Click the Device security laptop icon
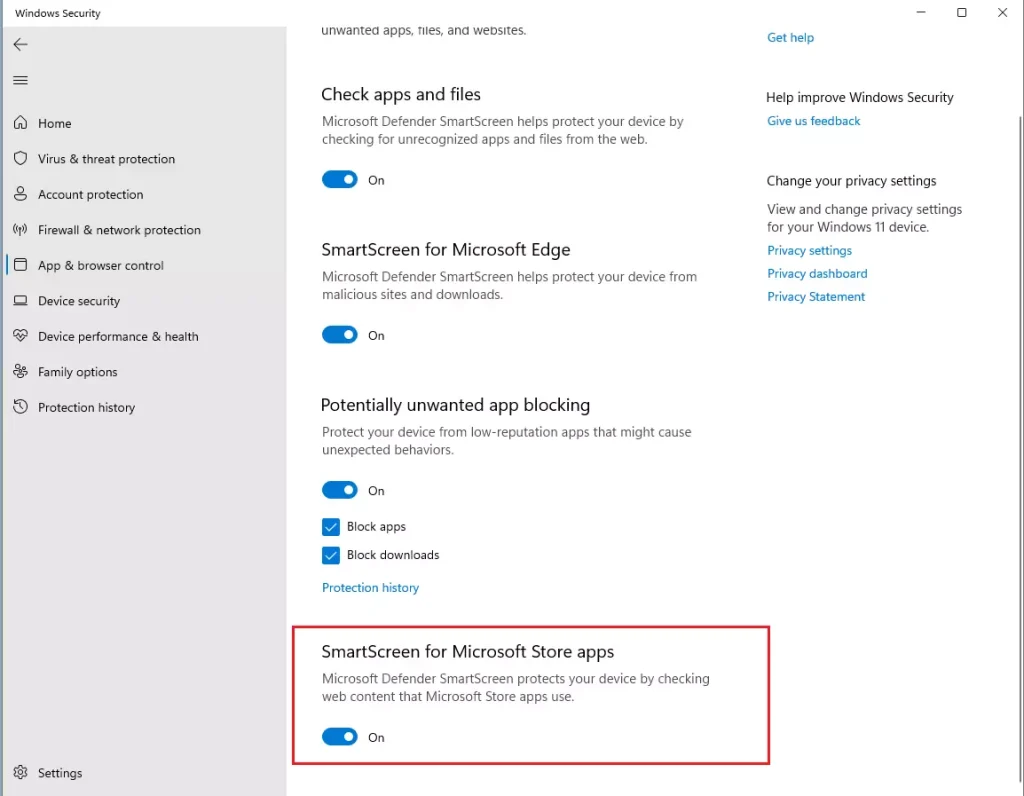 coord(20,300)
